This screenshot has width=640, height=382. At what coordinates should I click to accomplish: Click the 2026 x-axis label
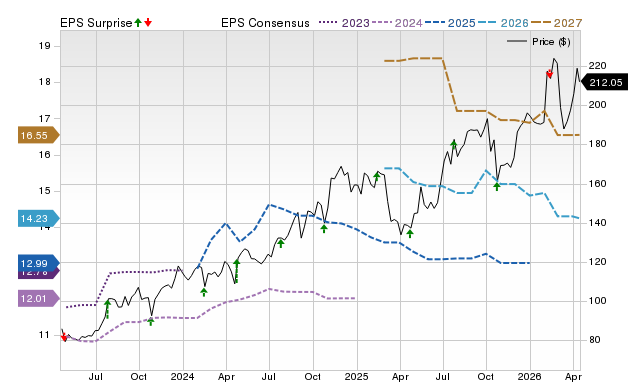pyautogui.click(x=529, y=376)
